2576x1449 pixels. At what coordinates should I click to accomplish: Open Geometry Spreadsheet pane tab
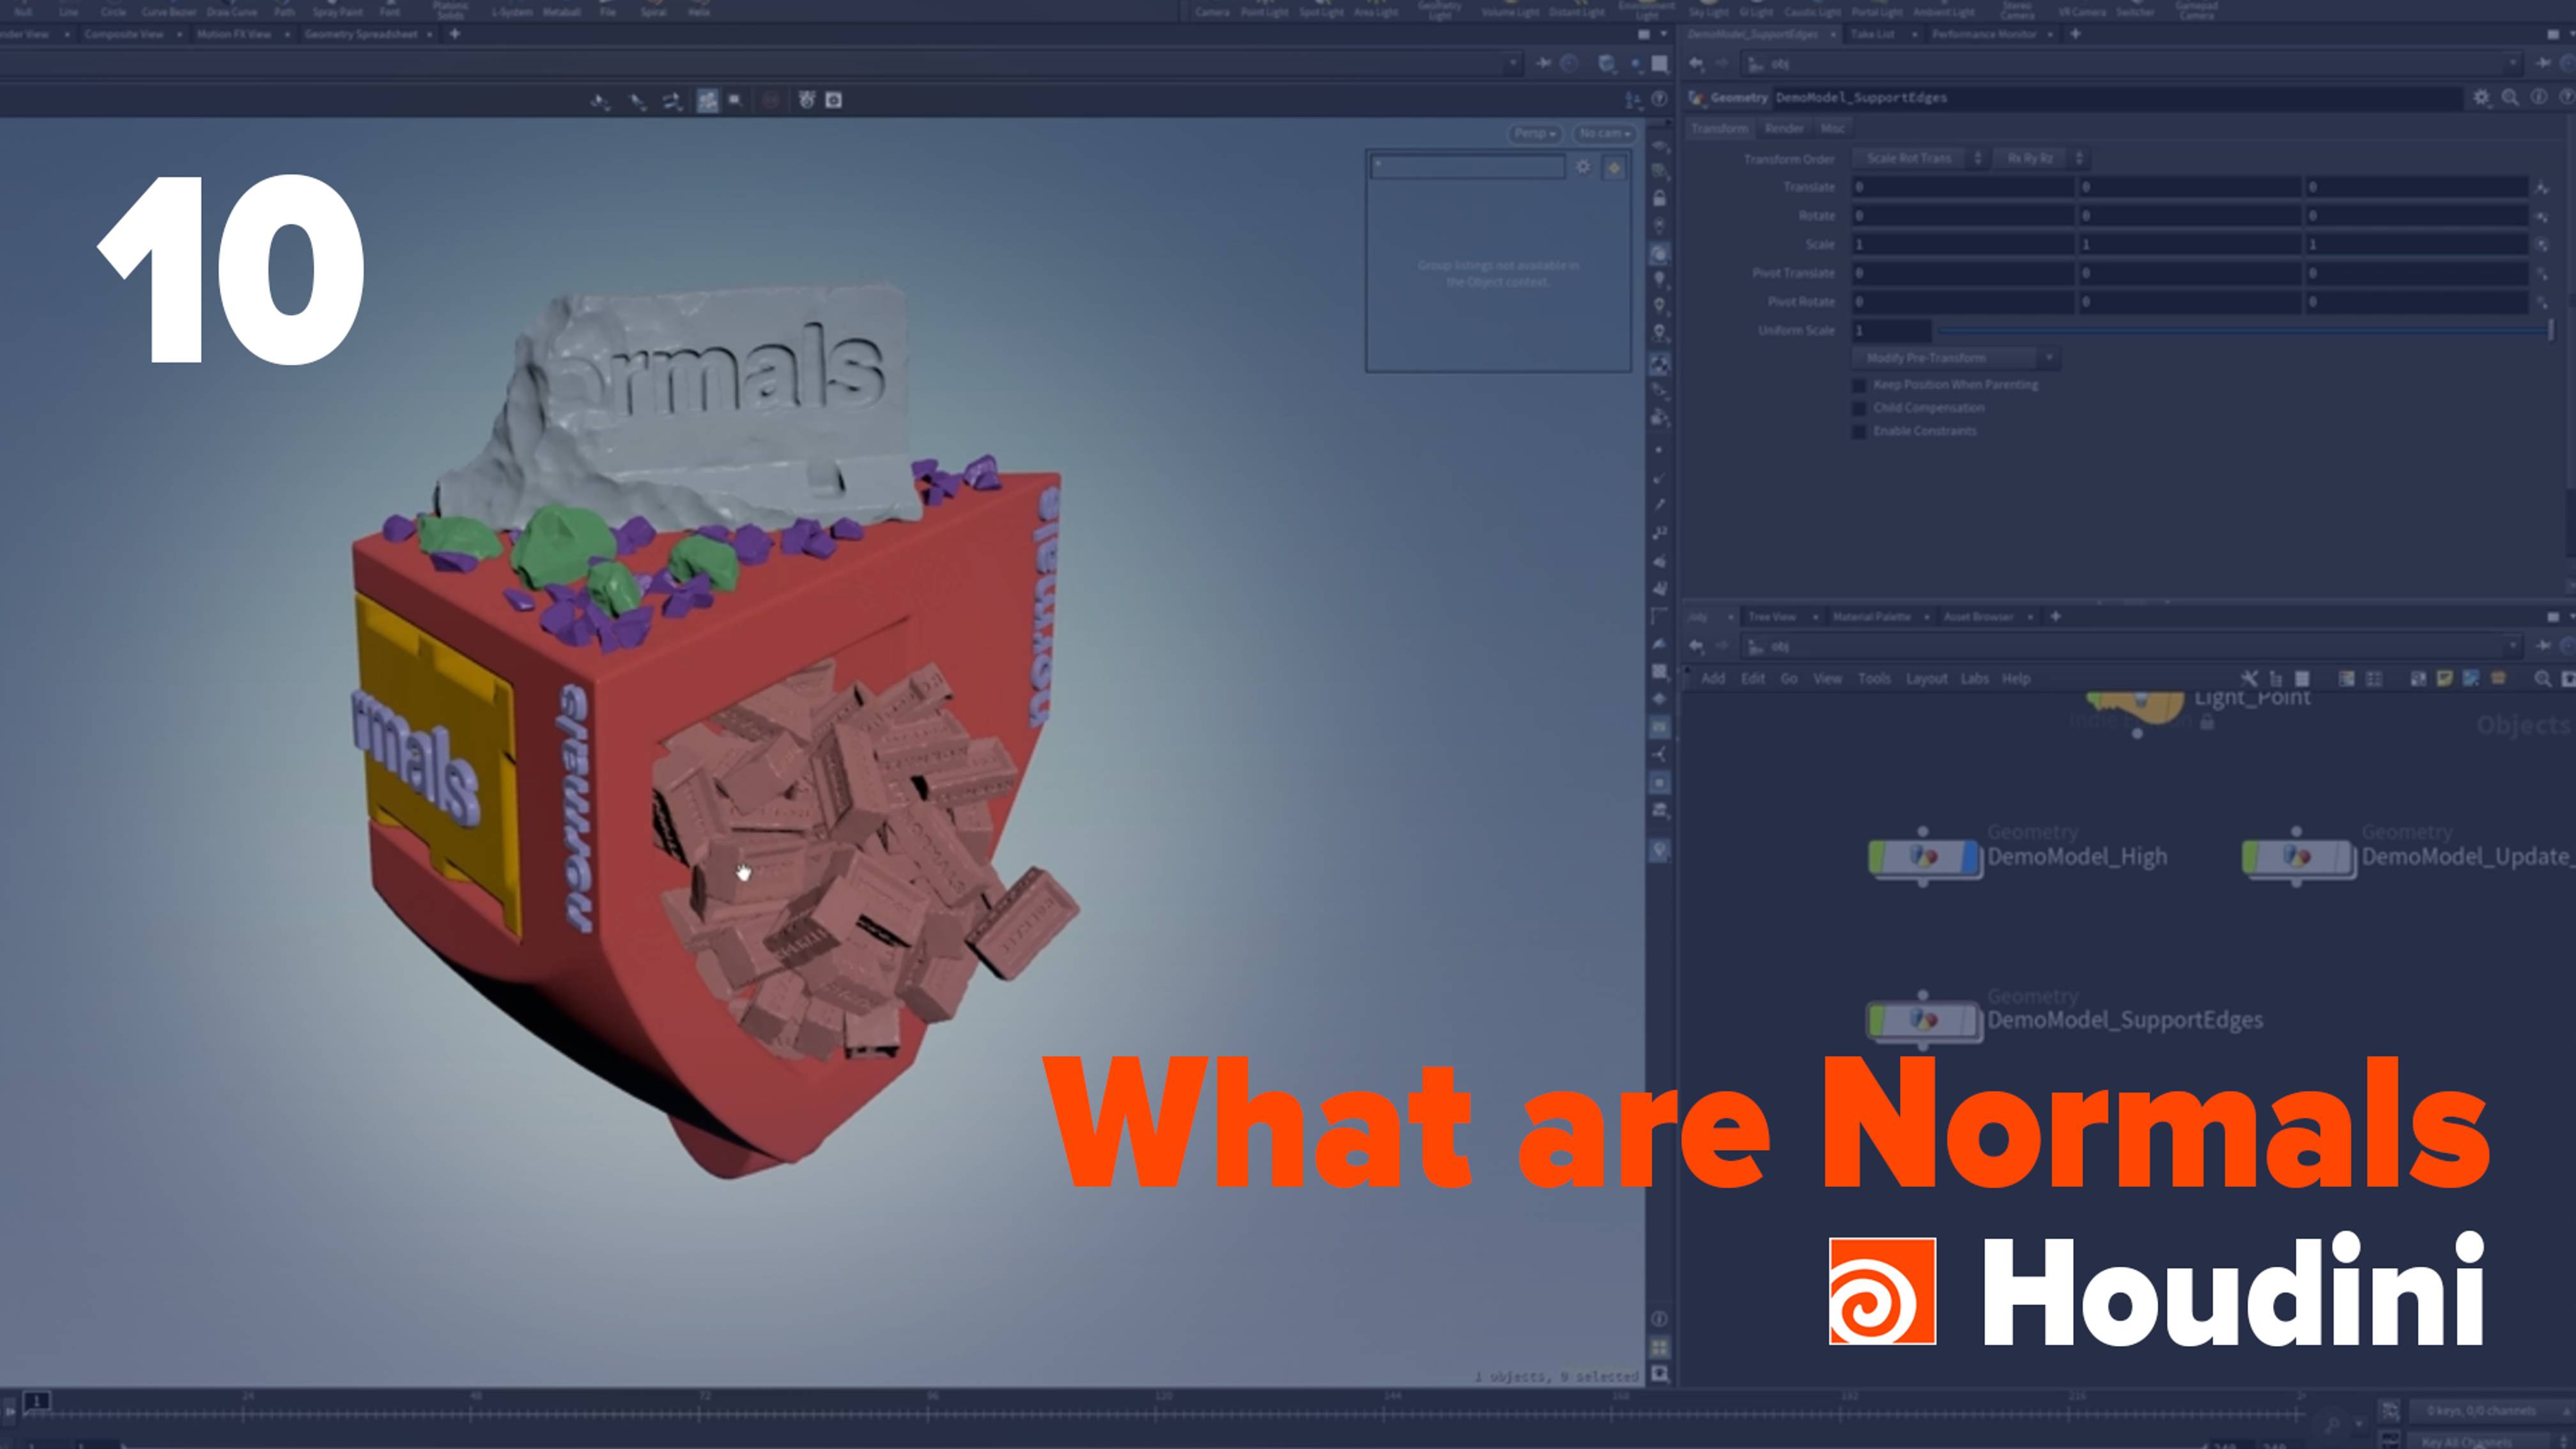(361, 34)
